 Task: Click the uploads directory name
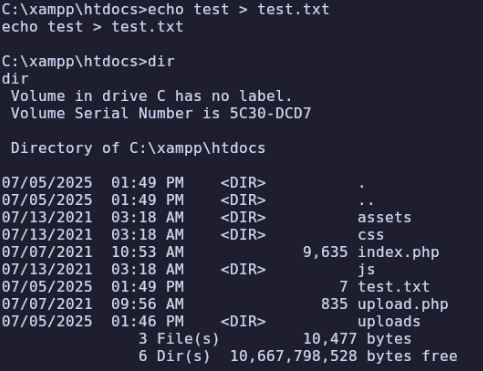[x=389, y=321]
